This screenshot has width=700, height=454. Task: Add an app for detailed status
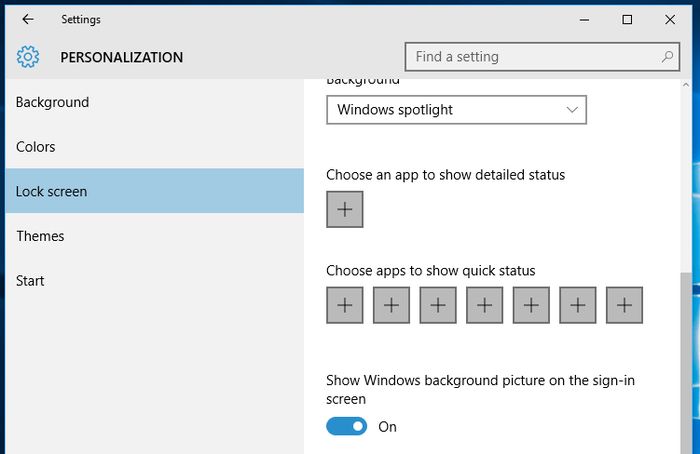tap(345, 210)
